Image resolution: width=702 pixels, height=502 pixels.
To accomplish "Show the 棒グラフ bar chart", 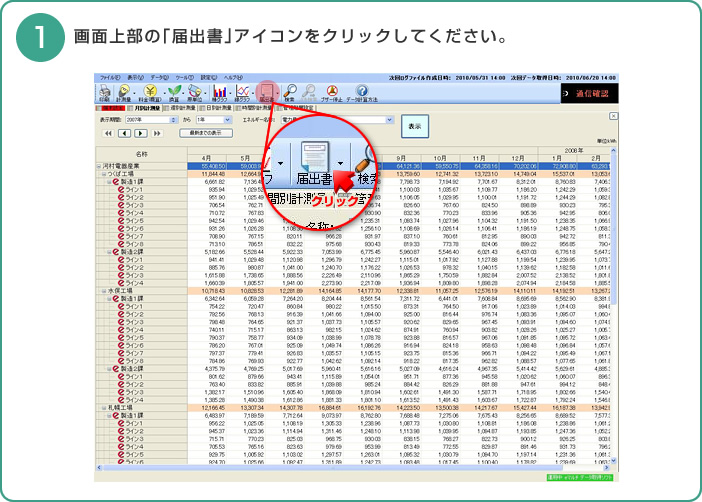I will coord(219,91).
